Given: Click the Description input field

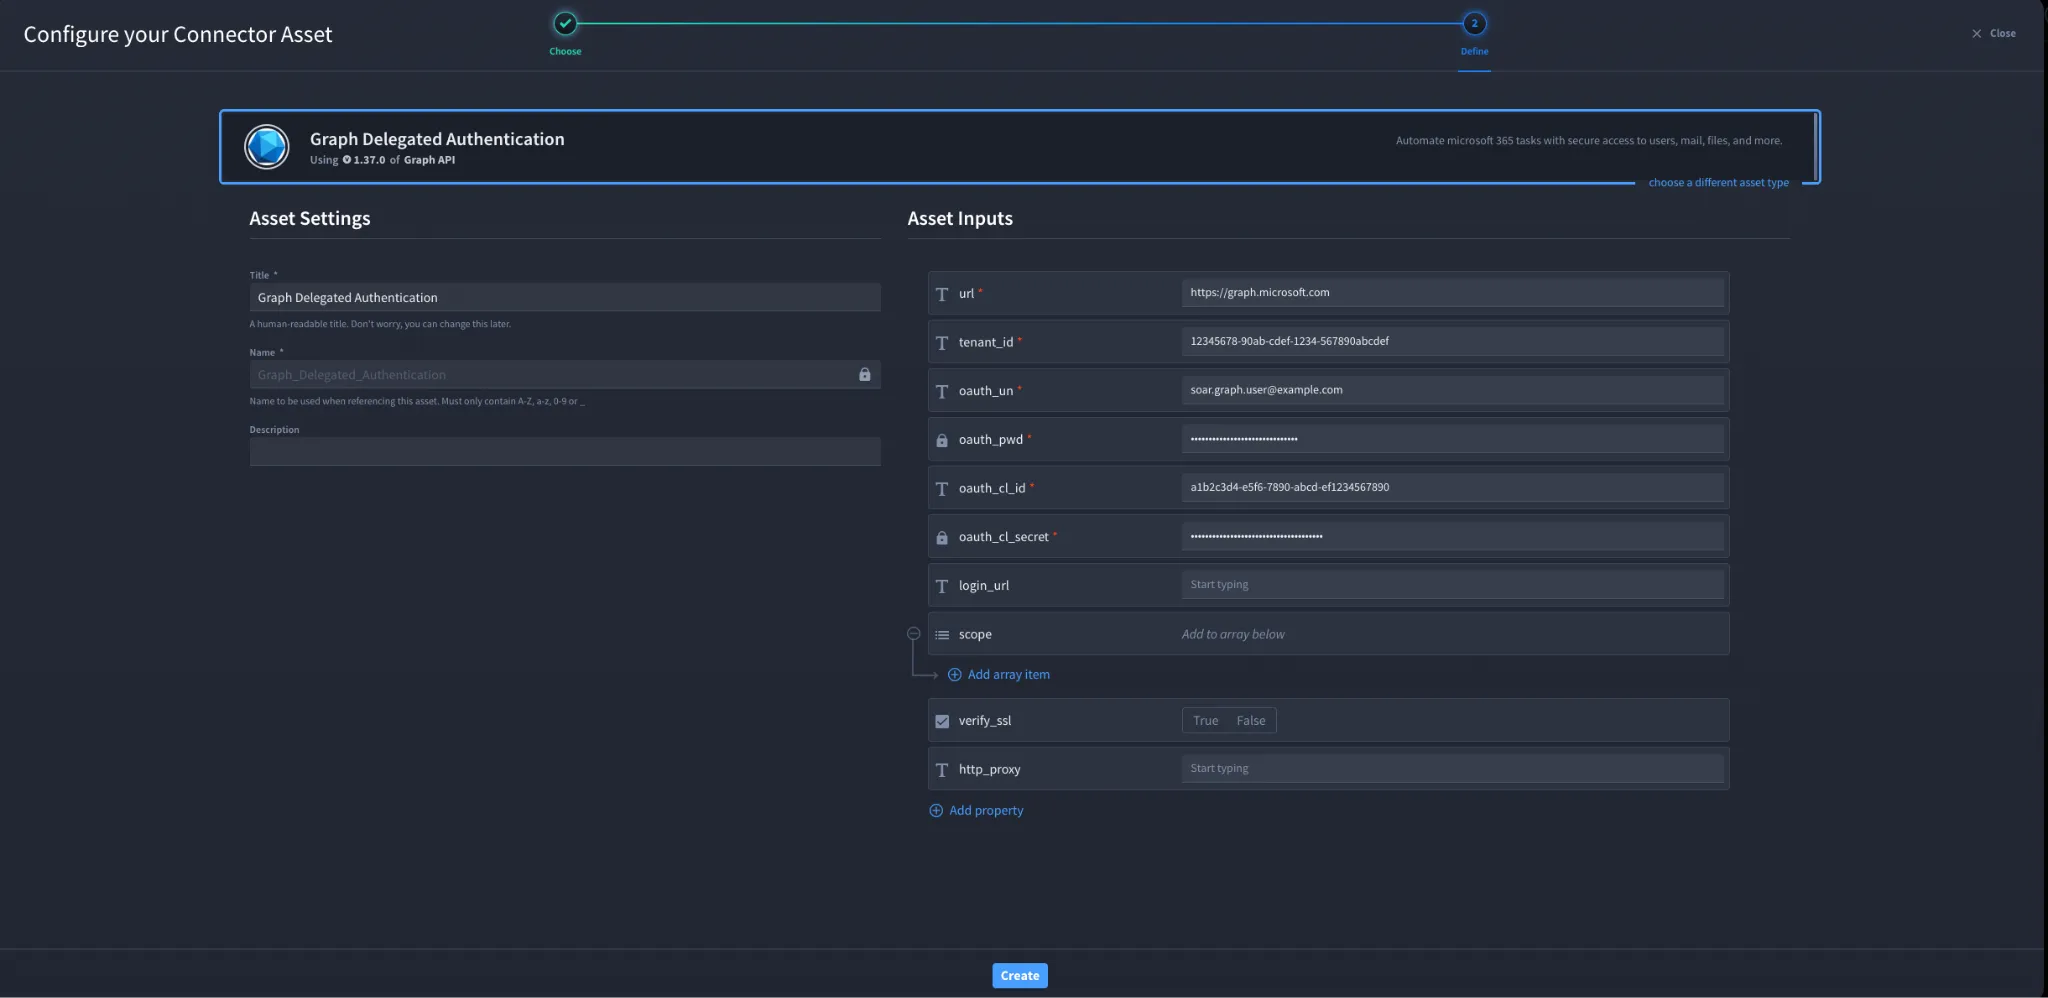Looking at the screenshot, I should click(565, 452).
